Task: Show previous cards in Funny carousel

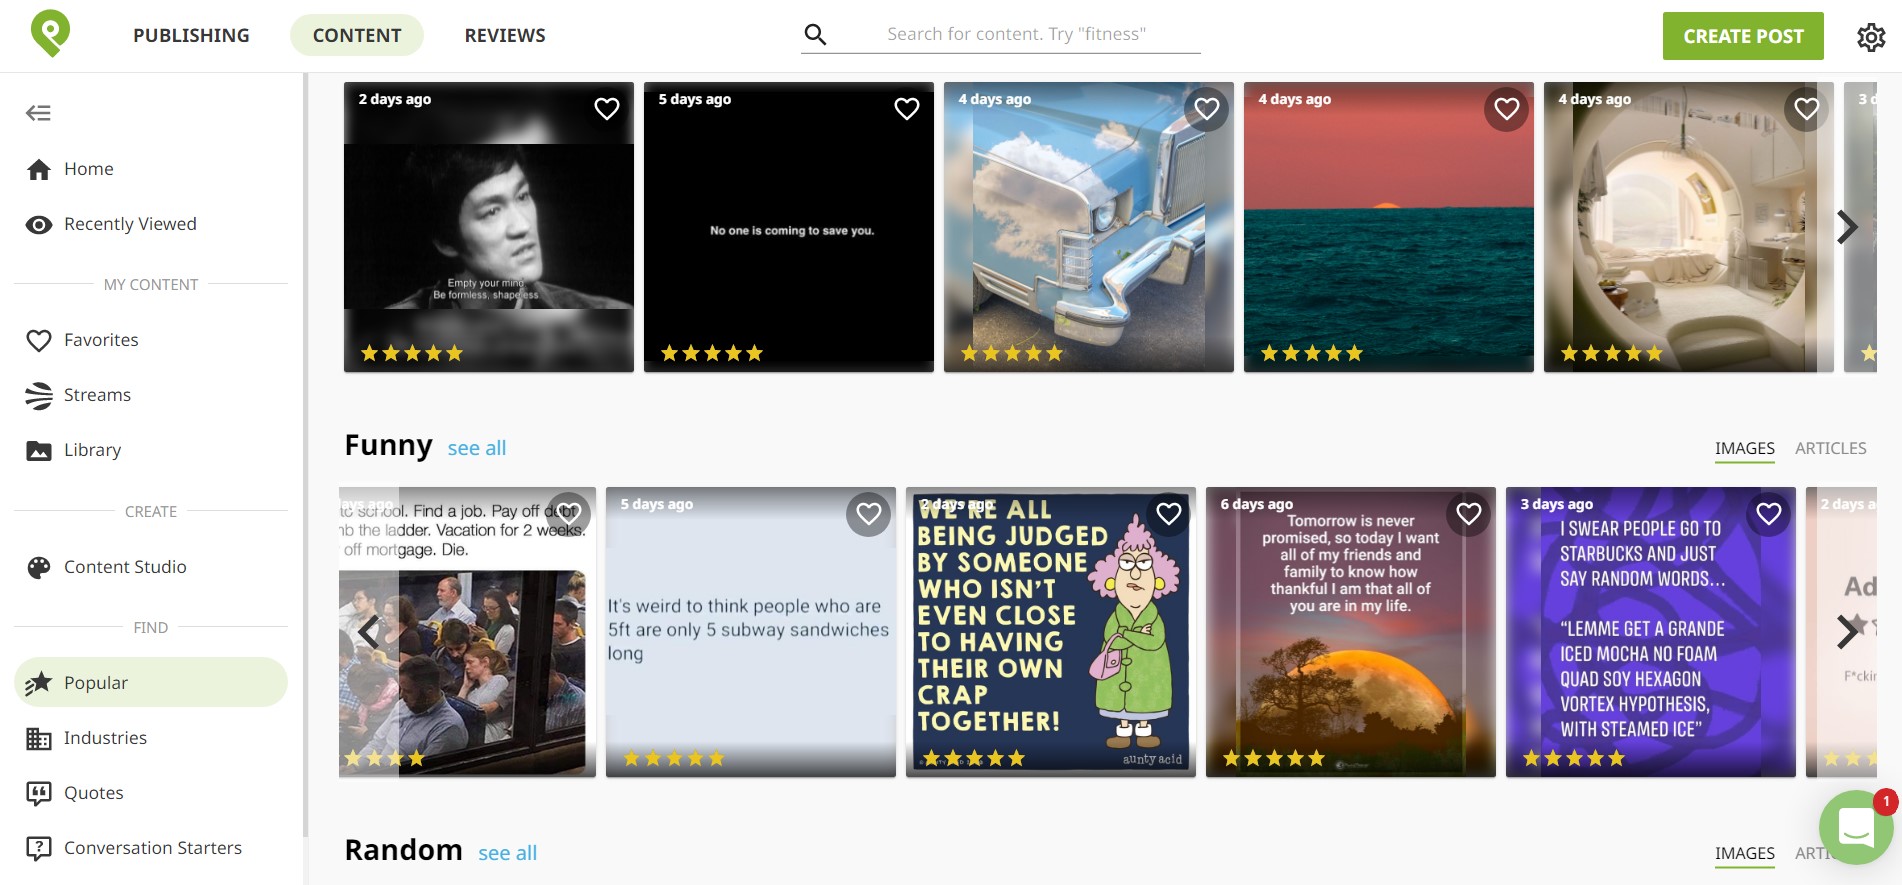Action: [369, 632]
